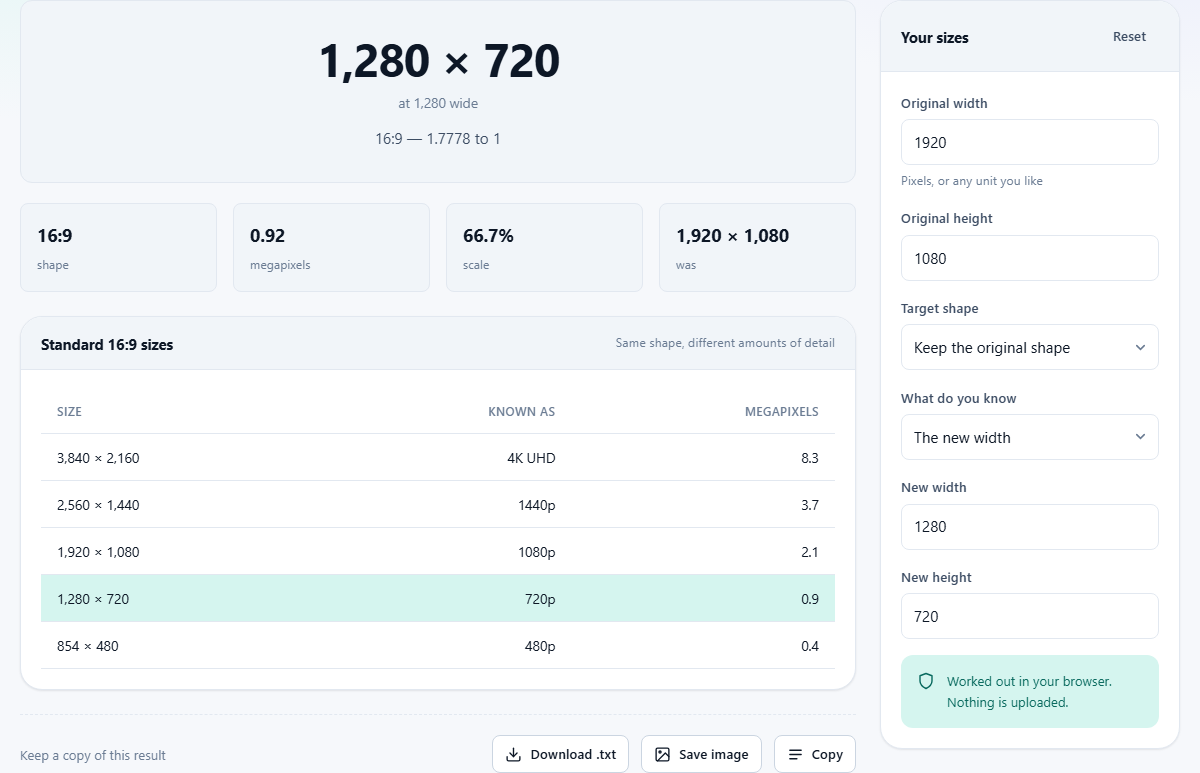
Task: Click the 1,920 × 1,080 was card
Action: pos(757,248)
